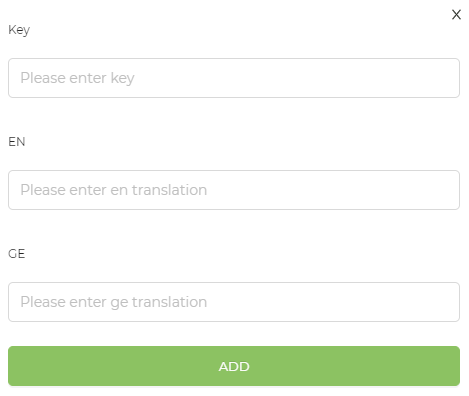Screen dimensions: 469x396
Task: Dismiss the add translation form
Action: tap(456, 15)
